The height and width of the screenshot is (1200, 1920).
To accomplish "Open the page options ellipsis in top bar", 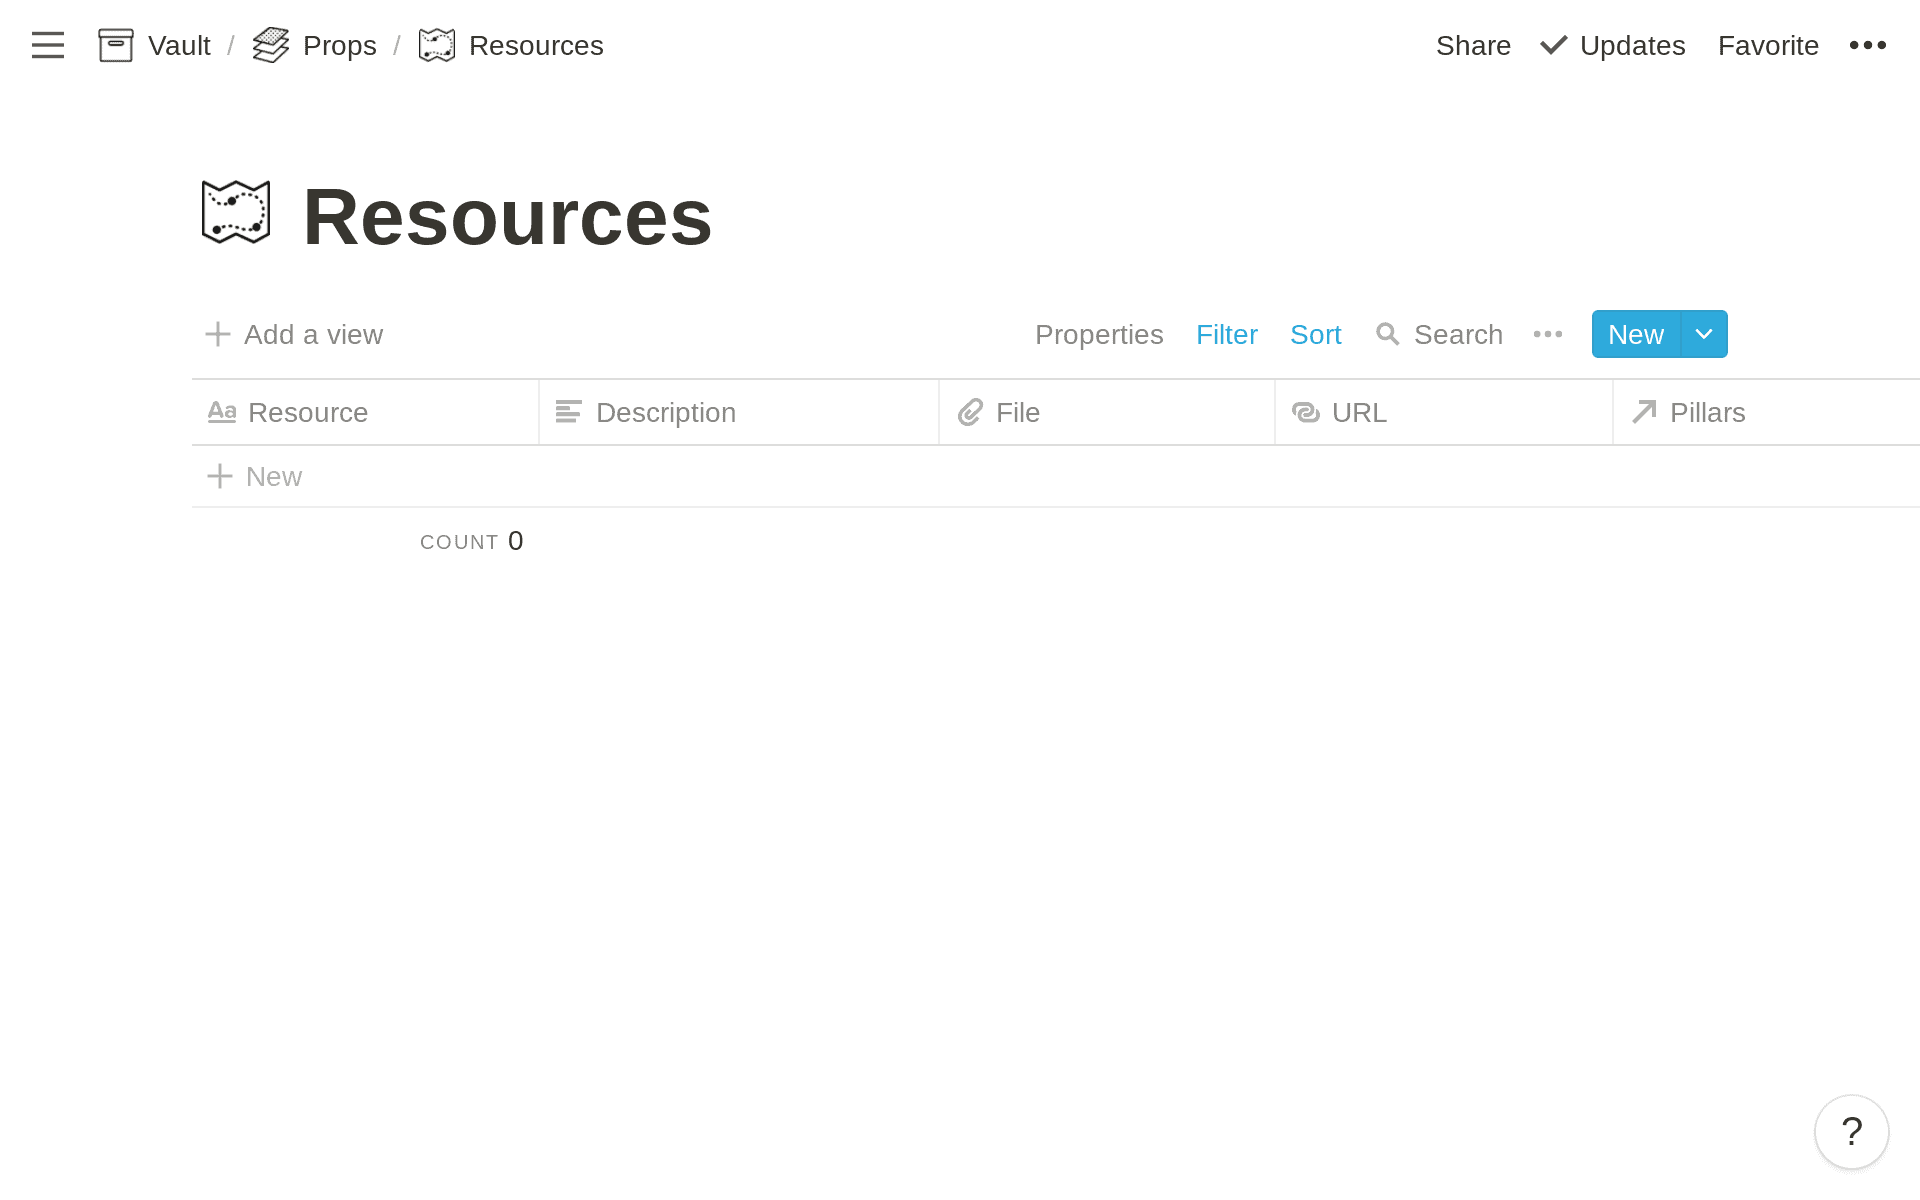I will (1868, 45).
